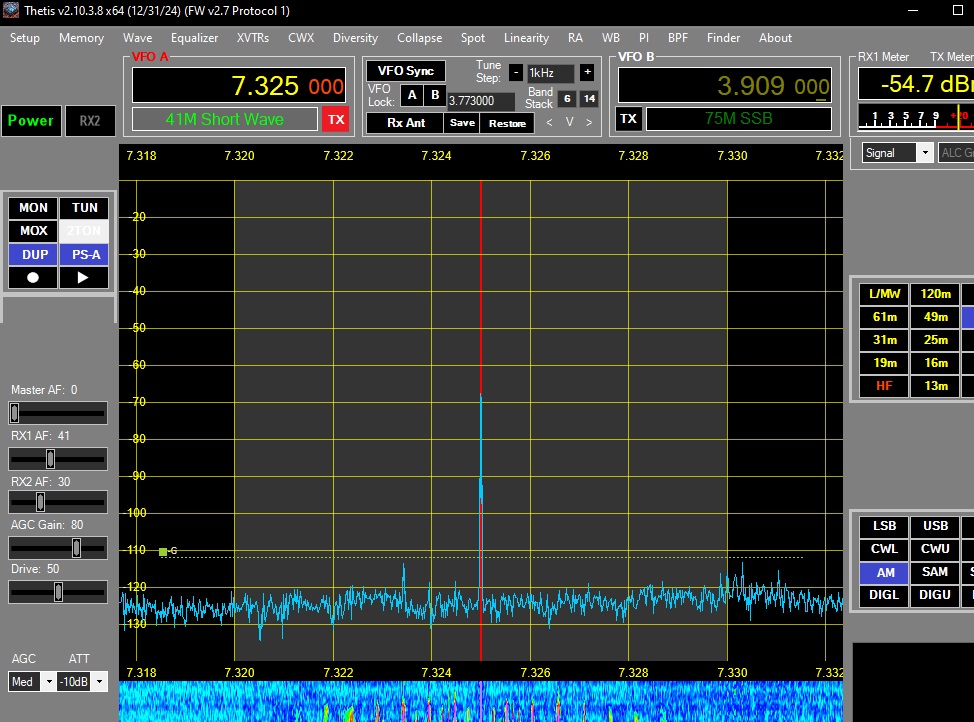Increase tune step with plus button
This screenshot has width=974, height=722.
pos(587,72)
